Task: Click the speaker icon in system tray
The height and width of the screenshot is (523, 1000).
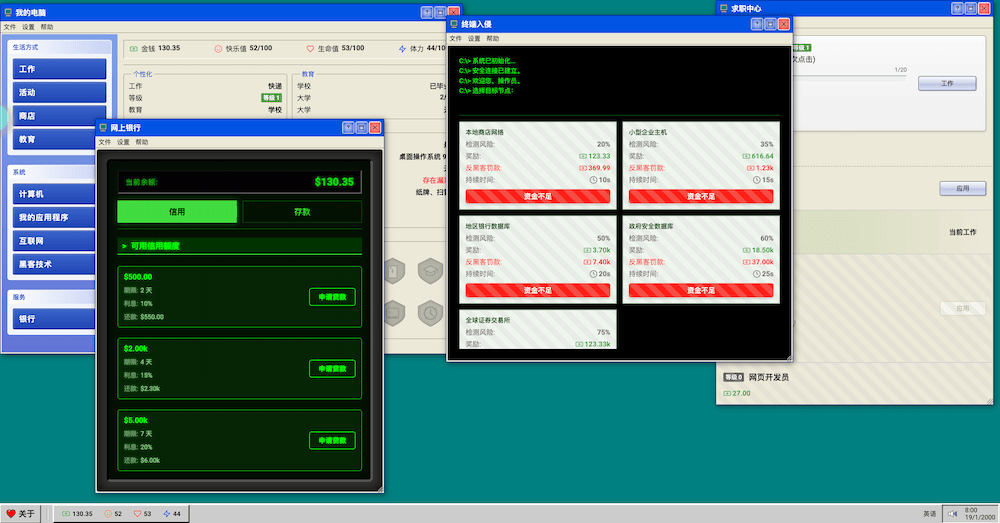Action: [x=952, y=513]
